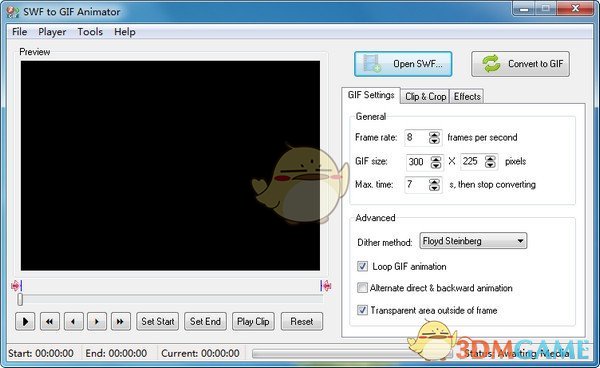Open the Dither method dropdown

click(473, 241)
